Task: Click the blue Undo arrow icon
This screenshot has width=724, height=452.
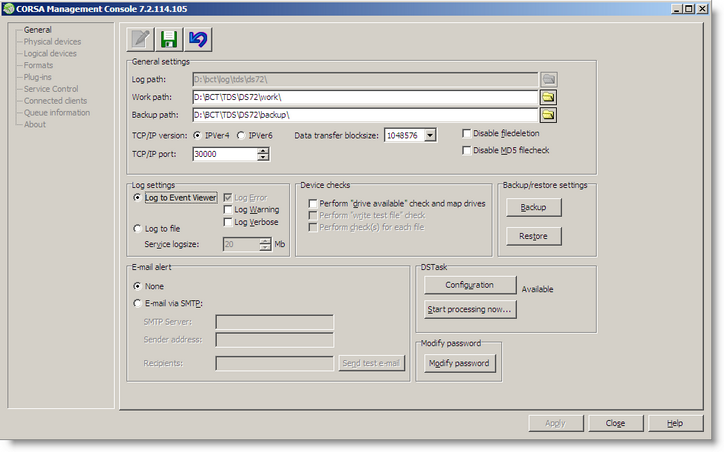Action: [198, 39]
